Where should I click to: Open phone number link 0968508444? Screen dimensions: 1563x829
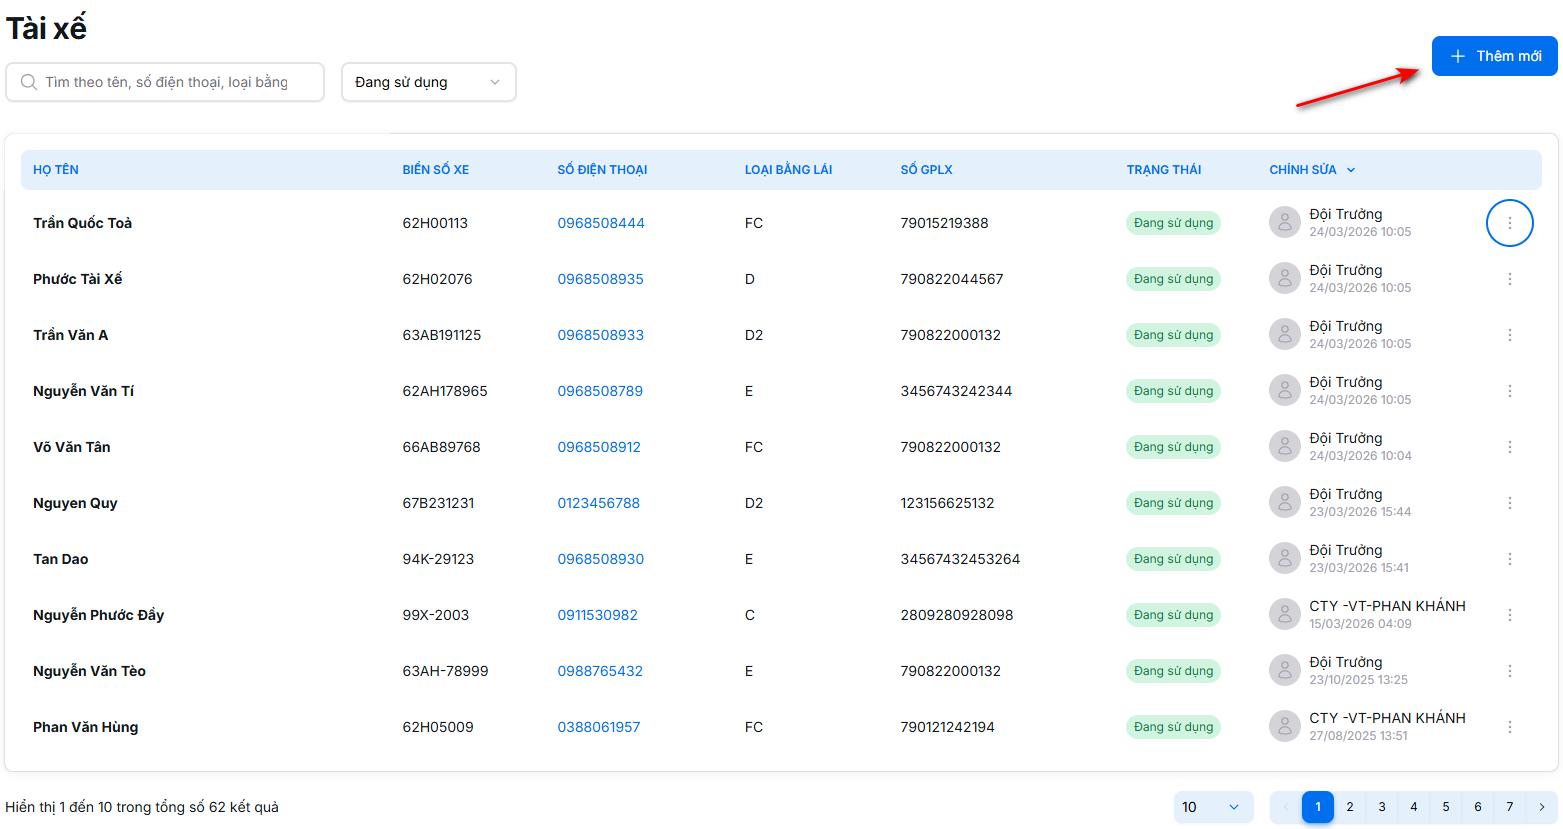pyautogui.click(x=600, y=223)
